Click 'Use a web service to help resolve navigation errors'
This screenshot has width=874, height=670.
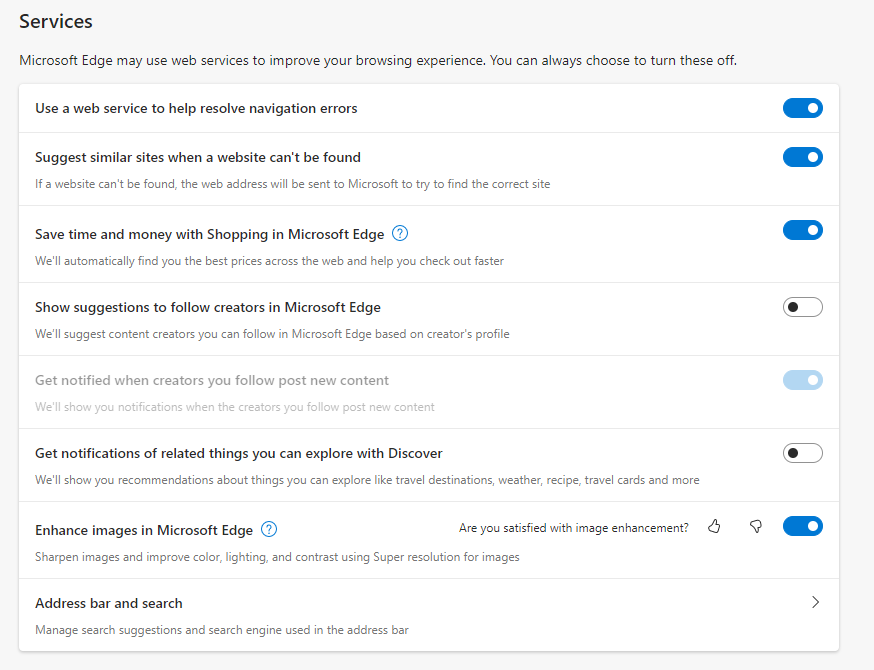[196, 108]
